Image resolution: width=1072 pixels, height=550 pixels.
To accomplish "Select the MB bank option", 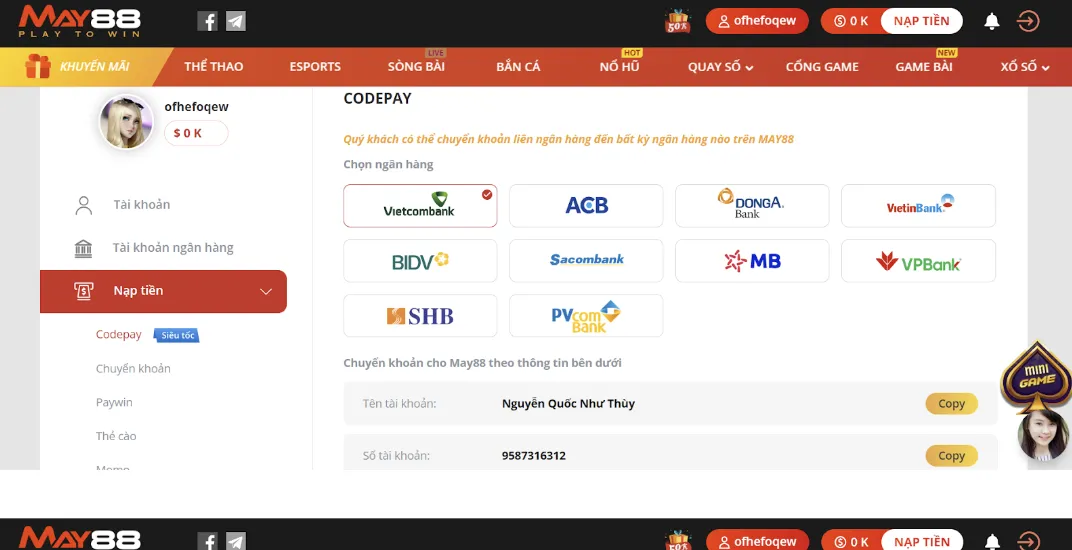I will 752,261.
